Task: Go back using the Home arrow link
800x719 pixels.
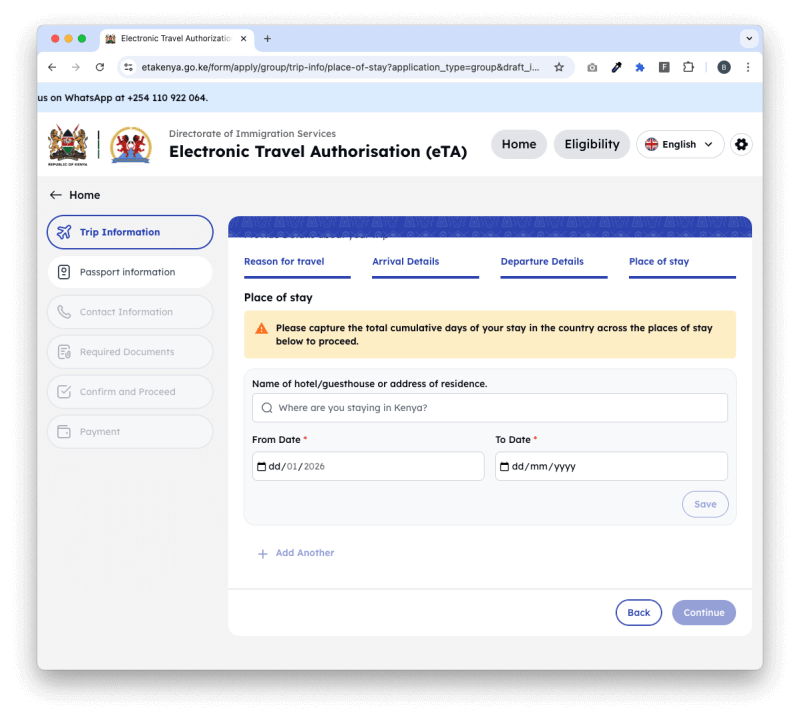Action: 75,195
